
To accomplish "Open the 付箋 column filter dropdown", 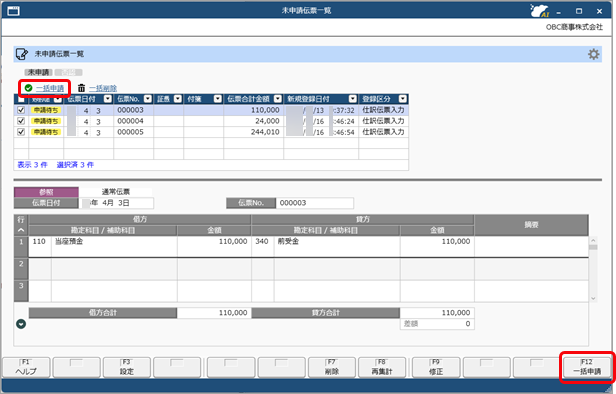I will coord(218,99).
